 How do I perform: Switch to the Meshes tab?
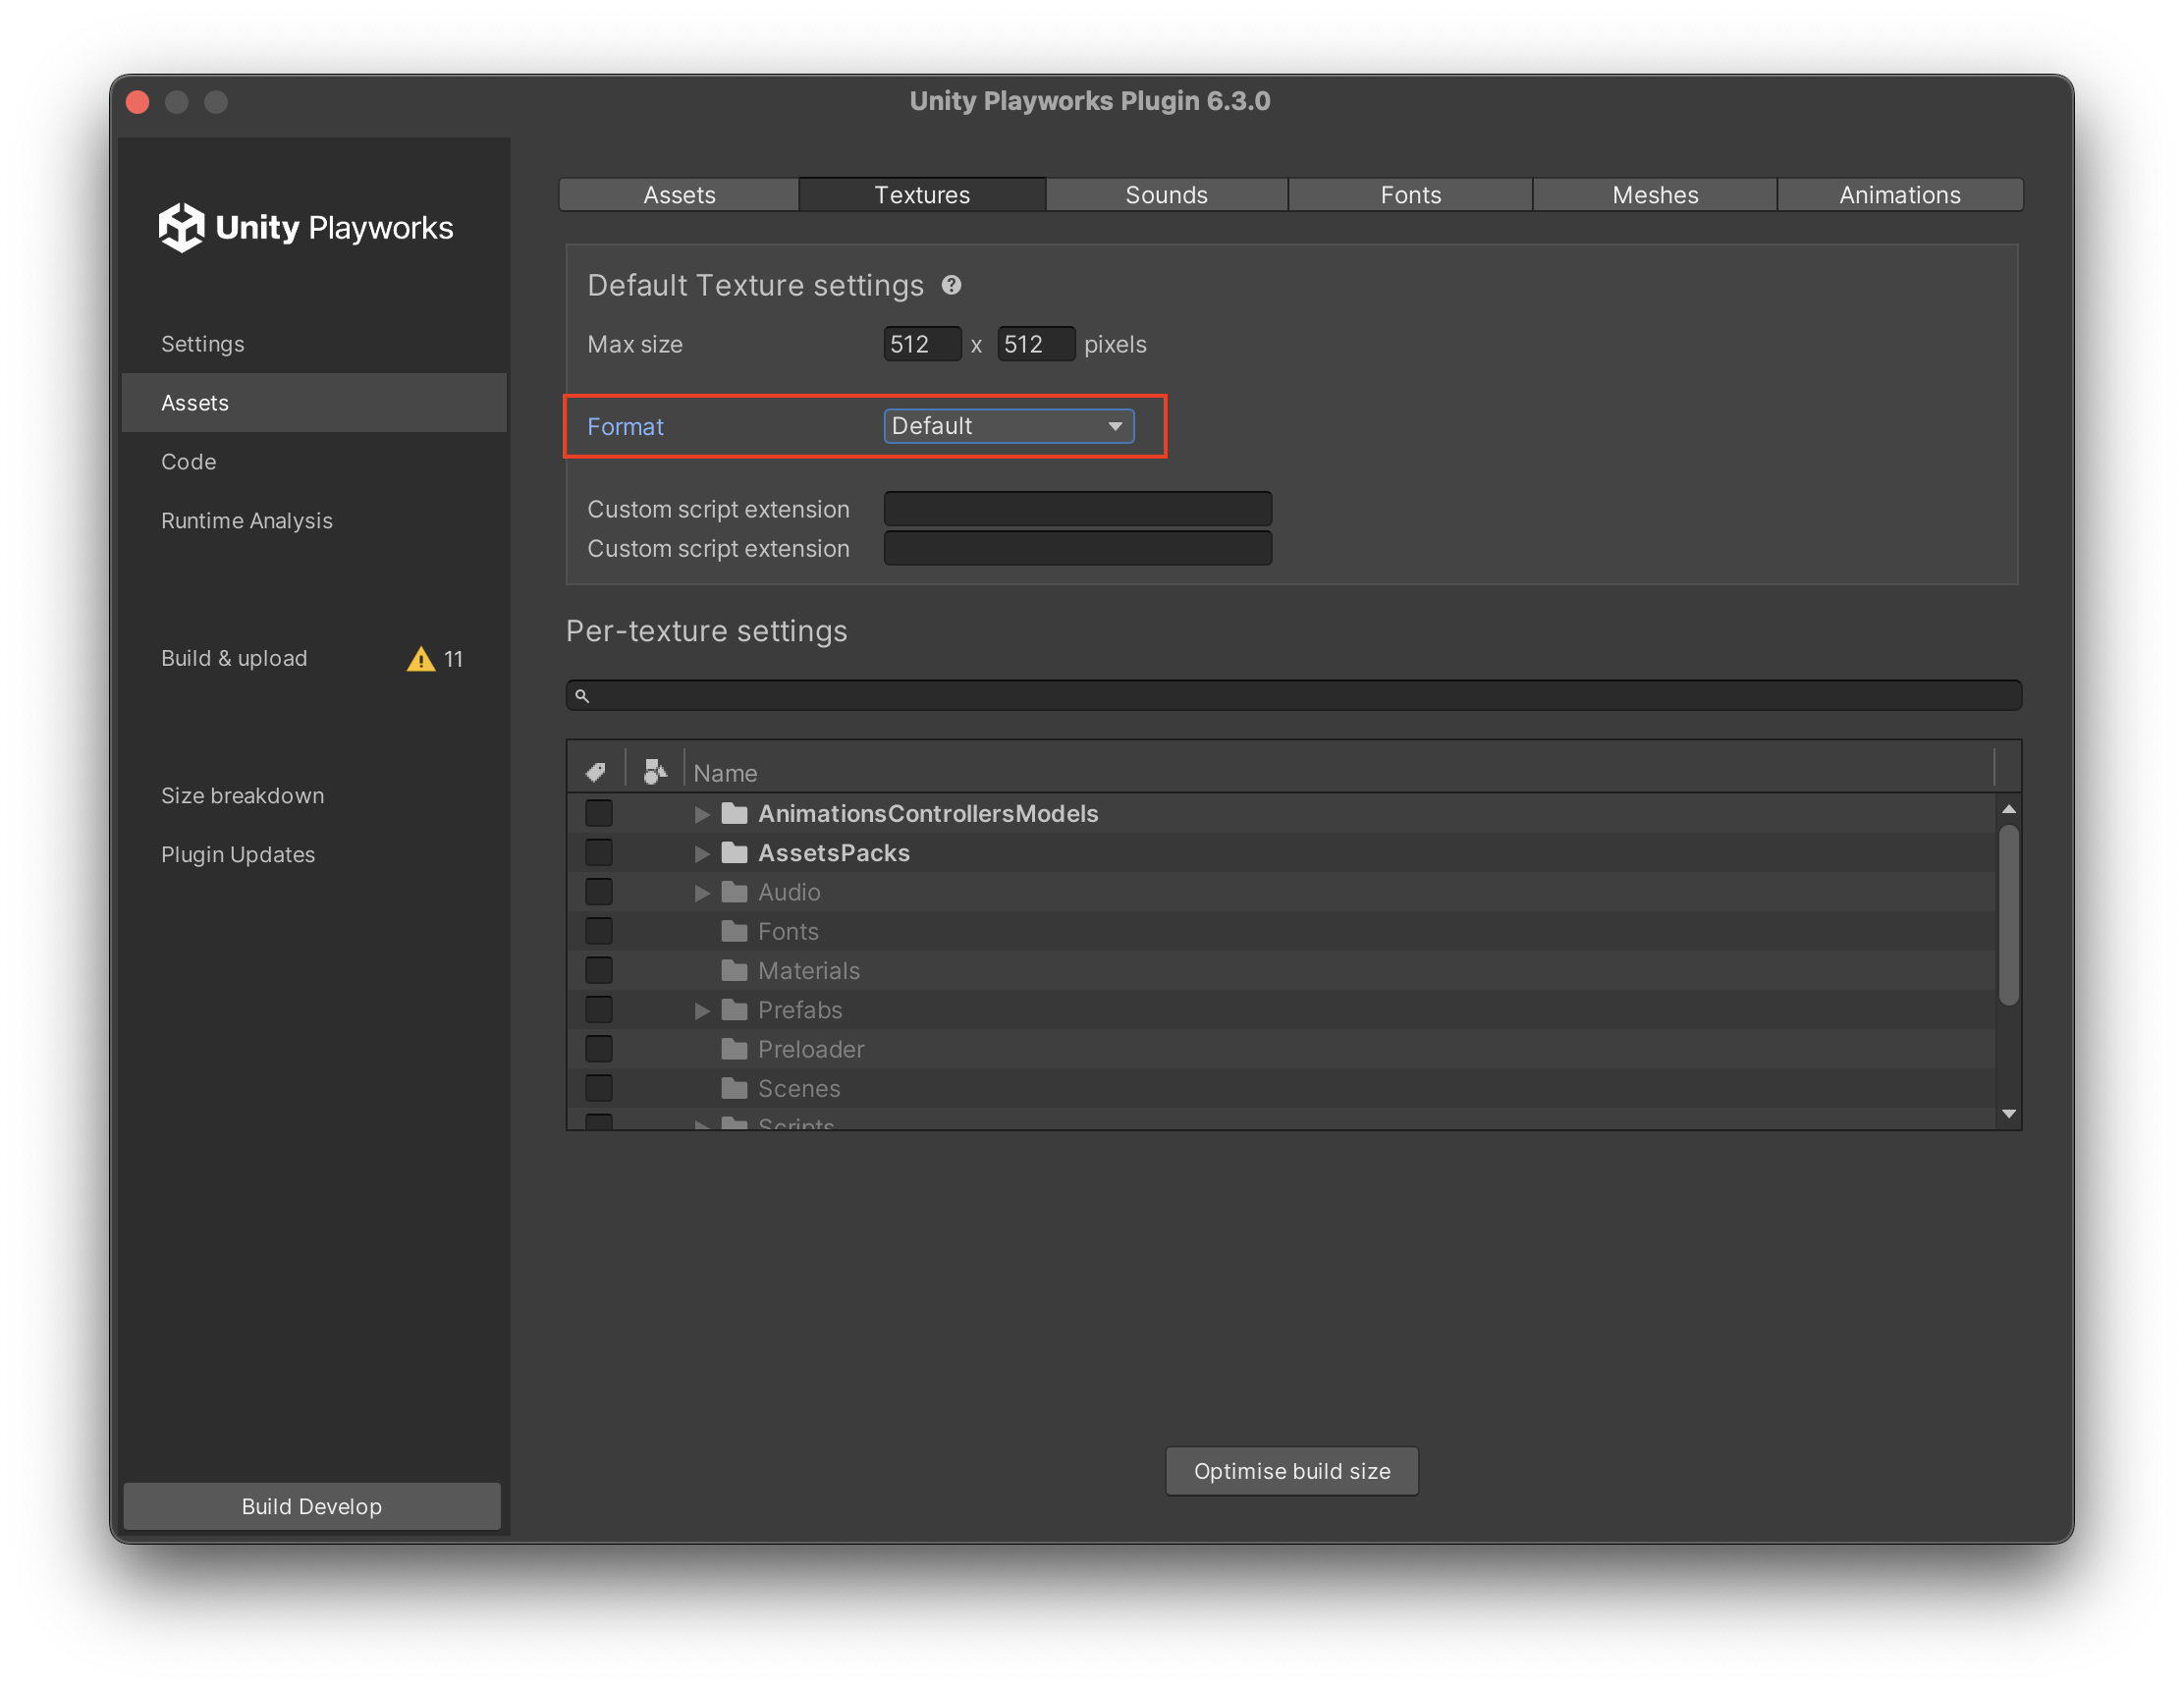coord(1655,195)
